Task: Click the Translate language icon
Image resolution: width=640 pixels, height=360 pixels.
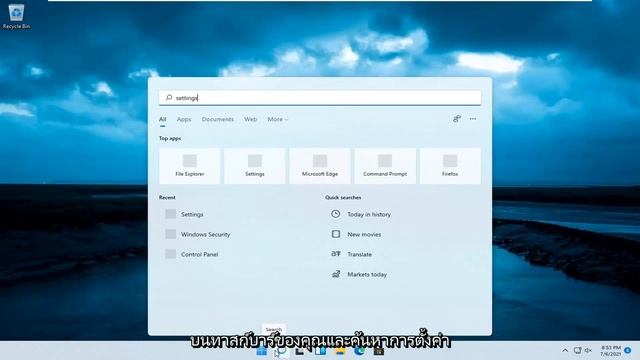Action: point(336,254)
